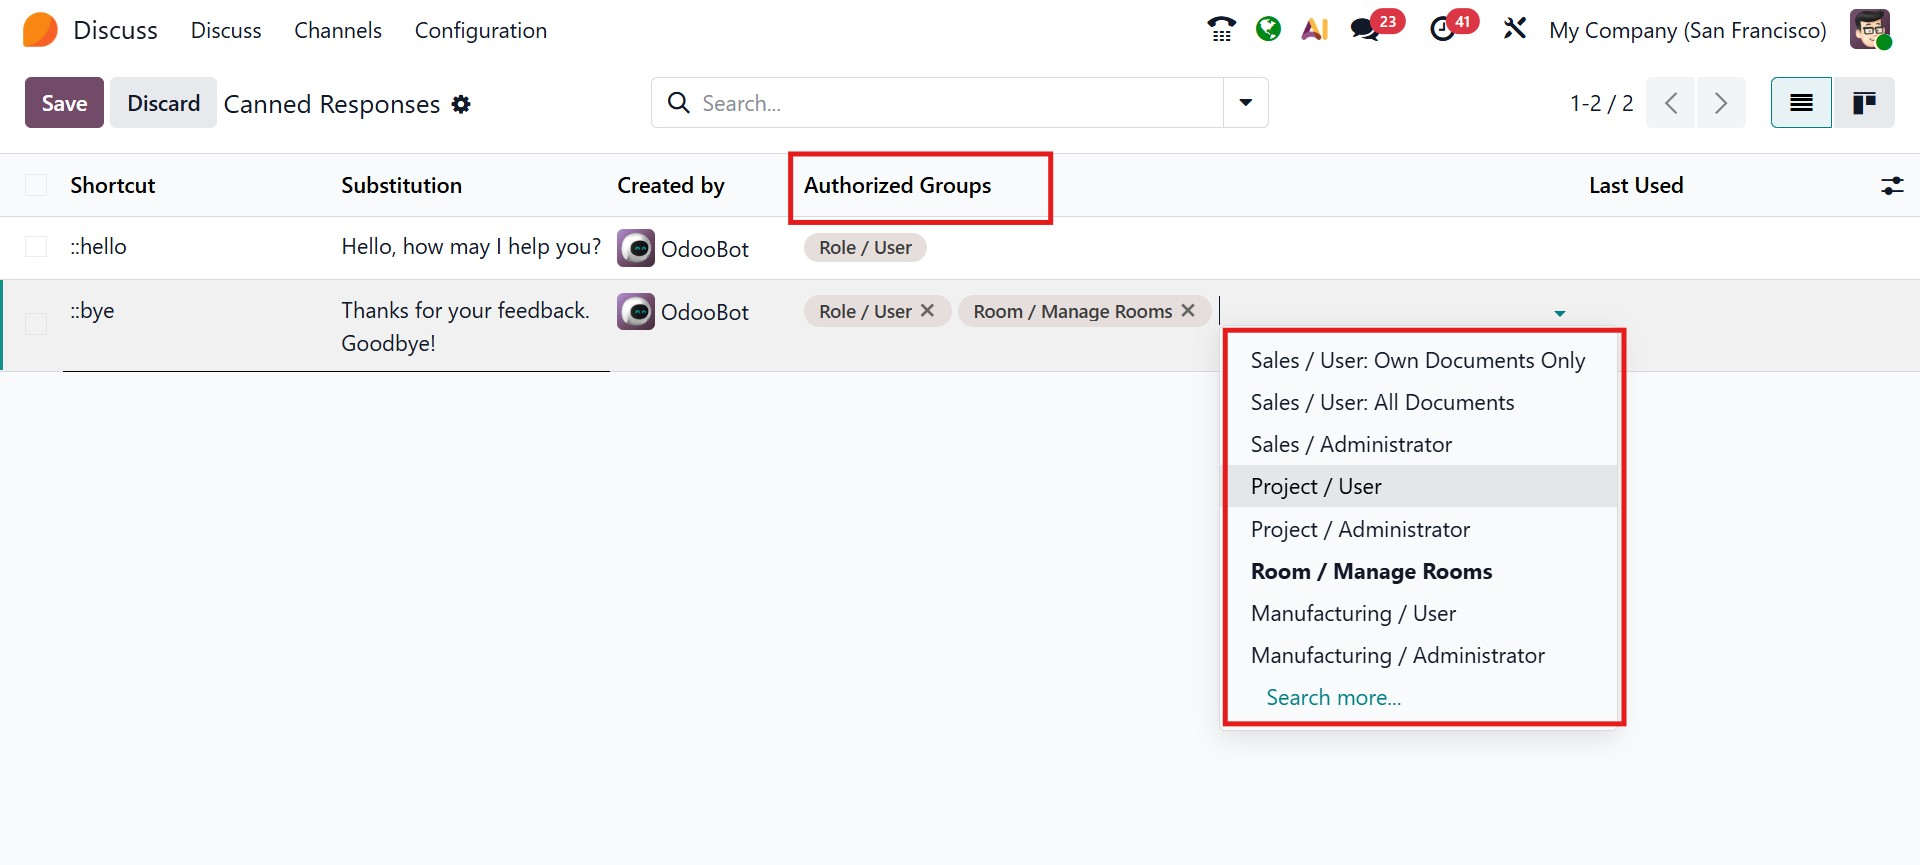Check the ::bye row checkbox
This screenshot has height=865, width=1920.
tap(36, 324)
